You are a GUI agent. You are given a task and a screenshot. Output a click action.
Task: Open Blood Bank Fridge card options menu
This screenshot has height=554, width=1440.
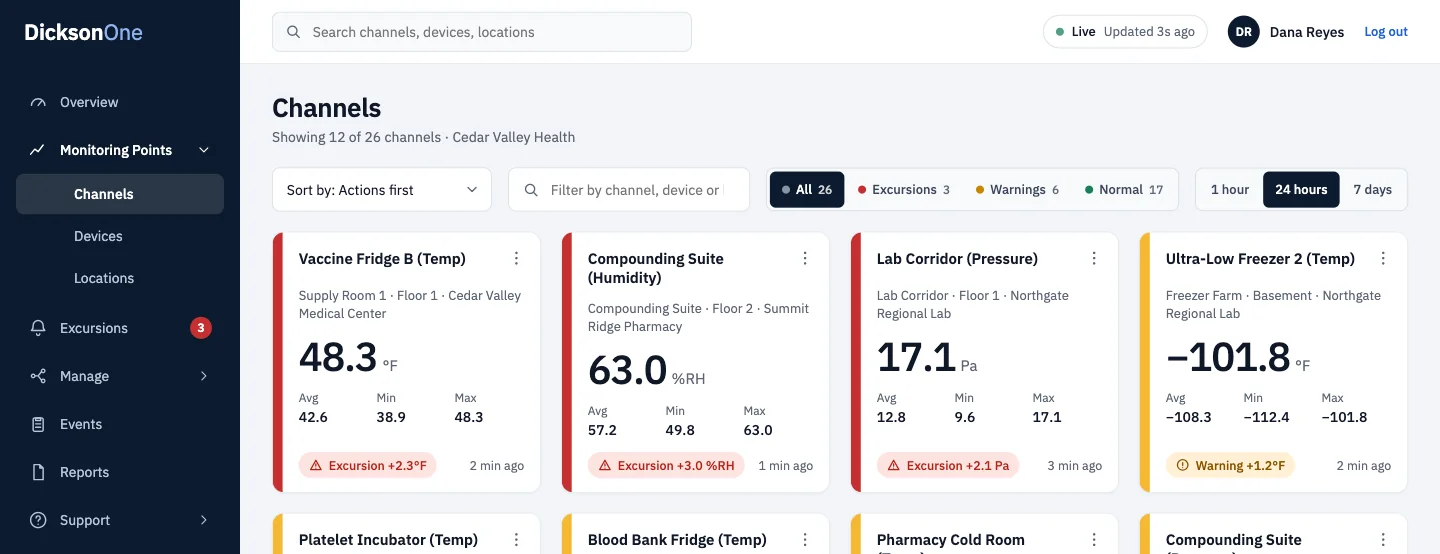[805, 540]
